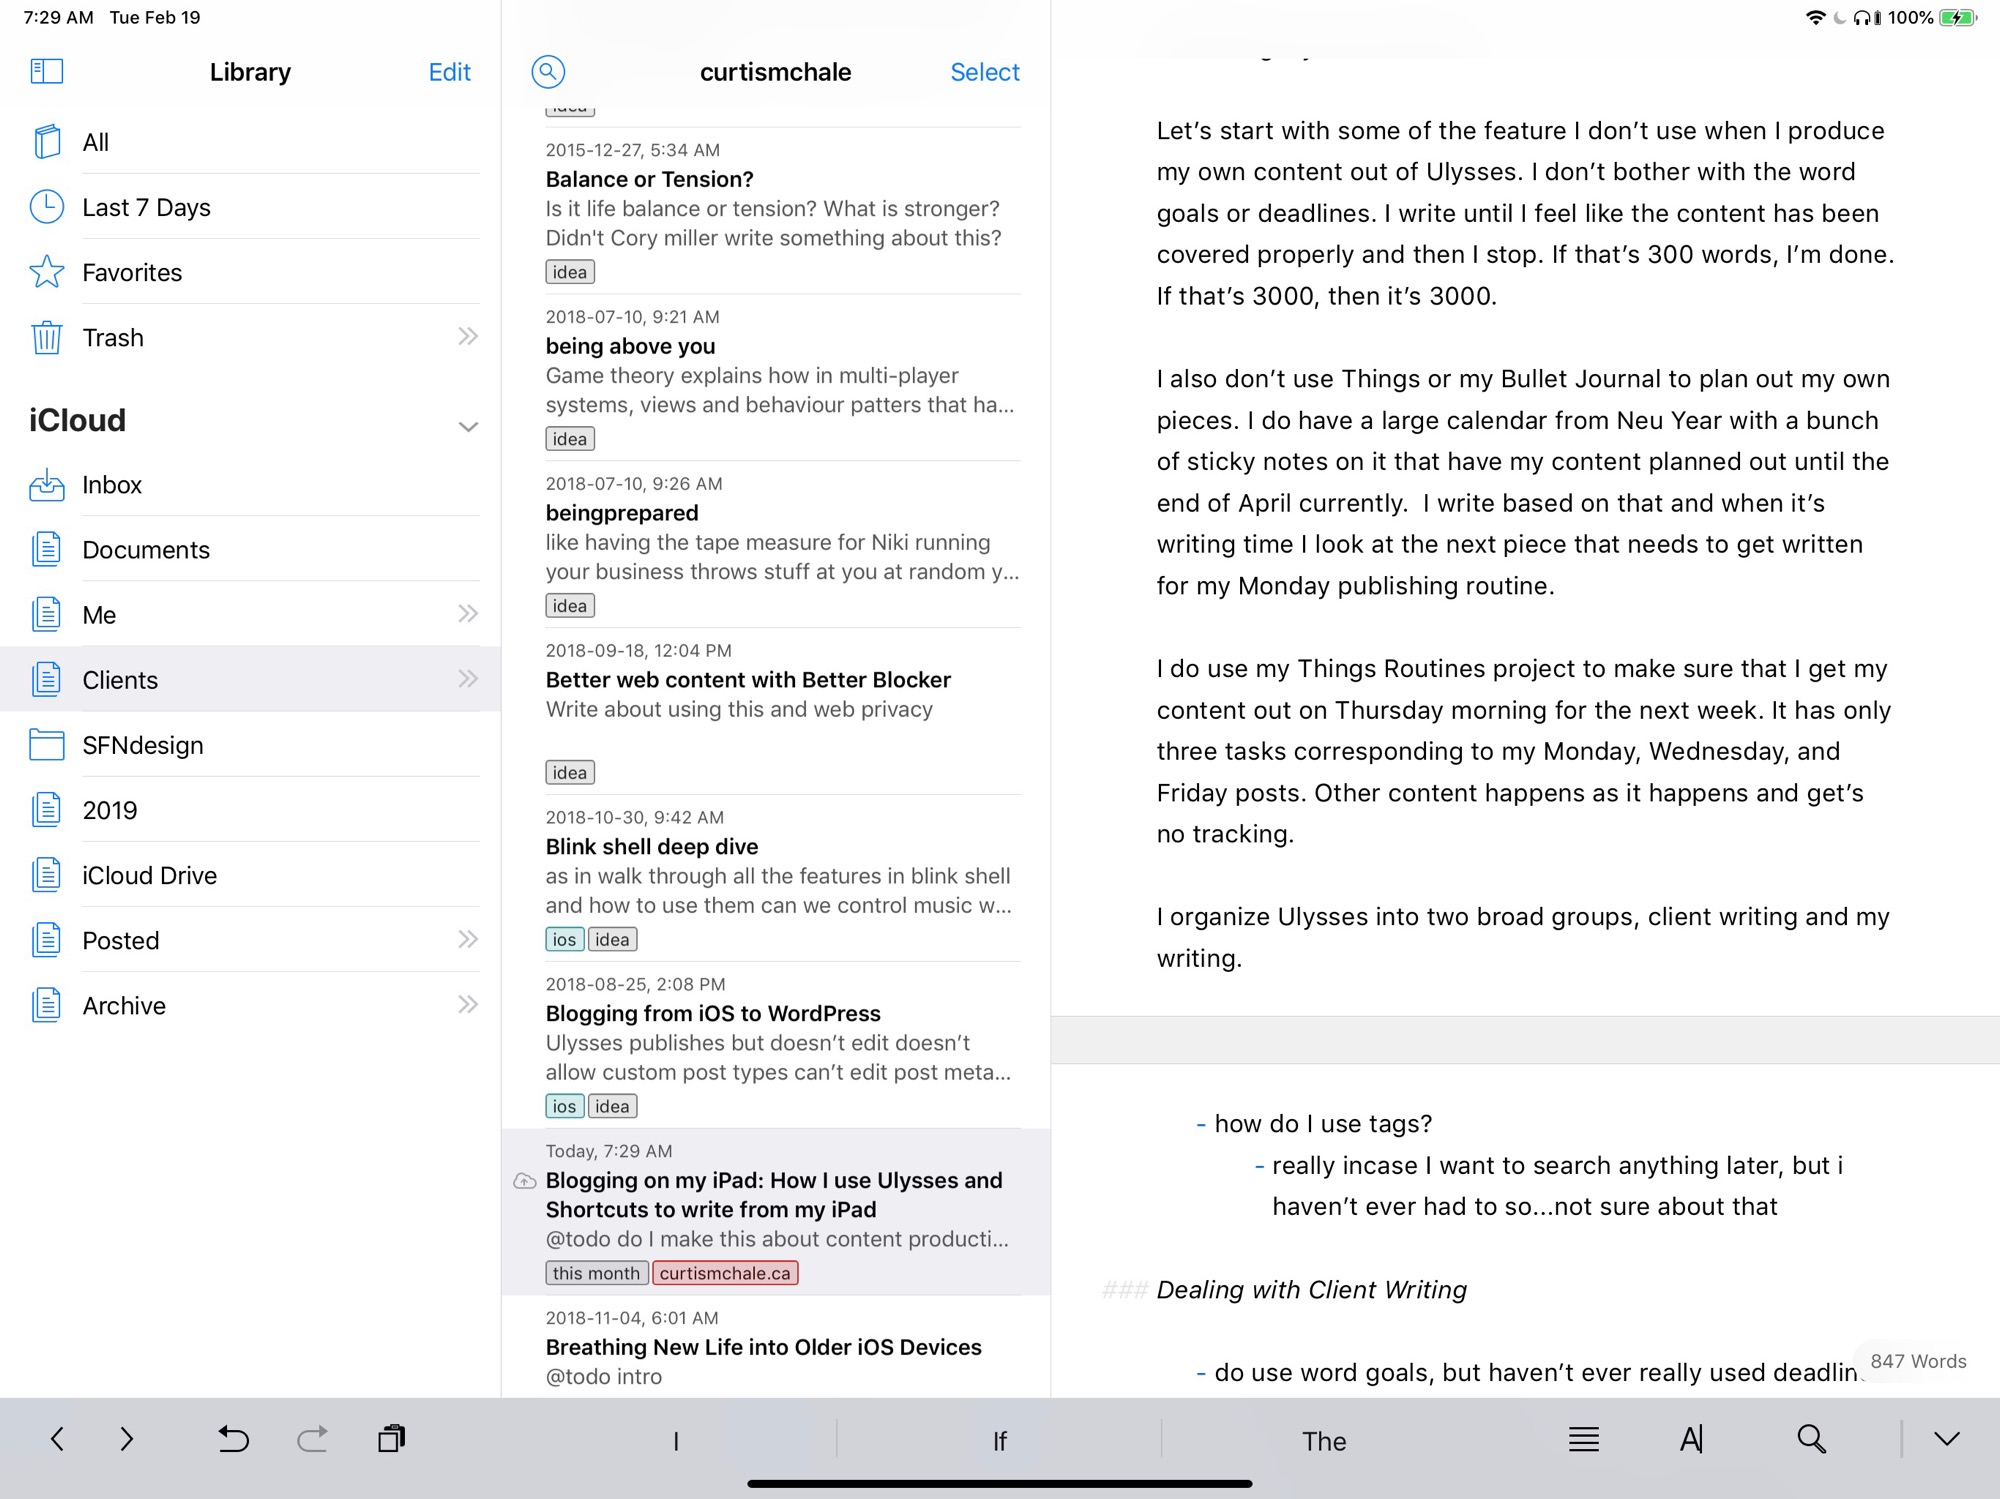Open the paragraph markup lines icon
Viewport: 2000px width, 1499px height.
1583,1439
